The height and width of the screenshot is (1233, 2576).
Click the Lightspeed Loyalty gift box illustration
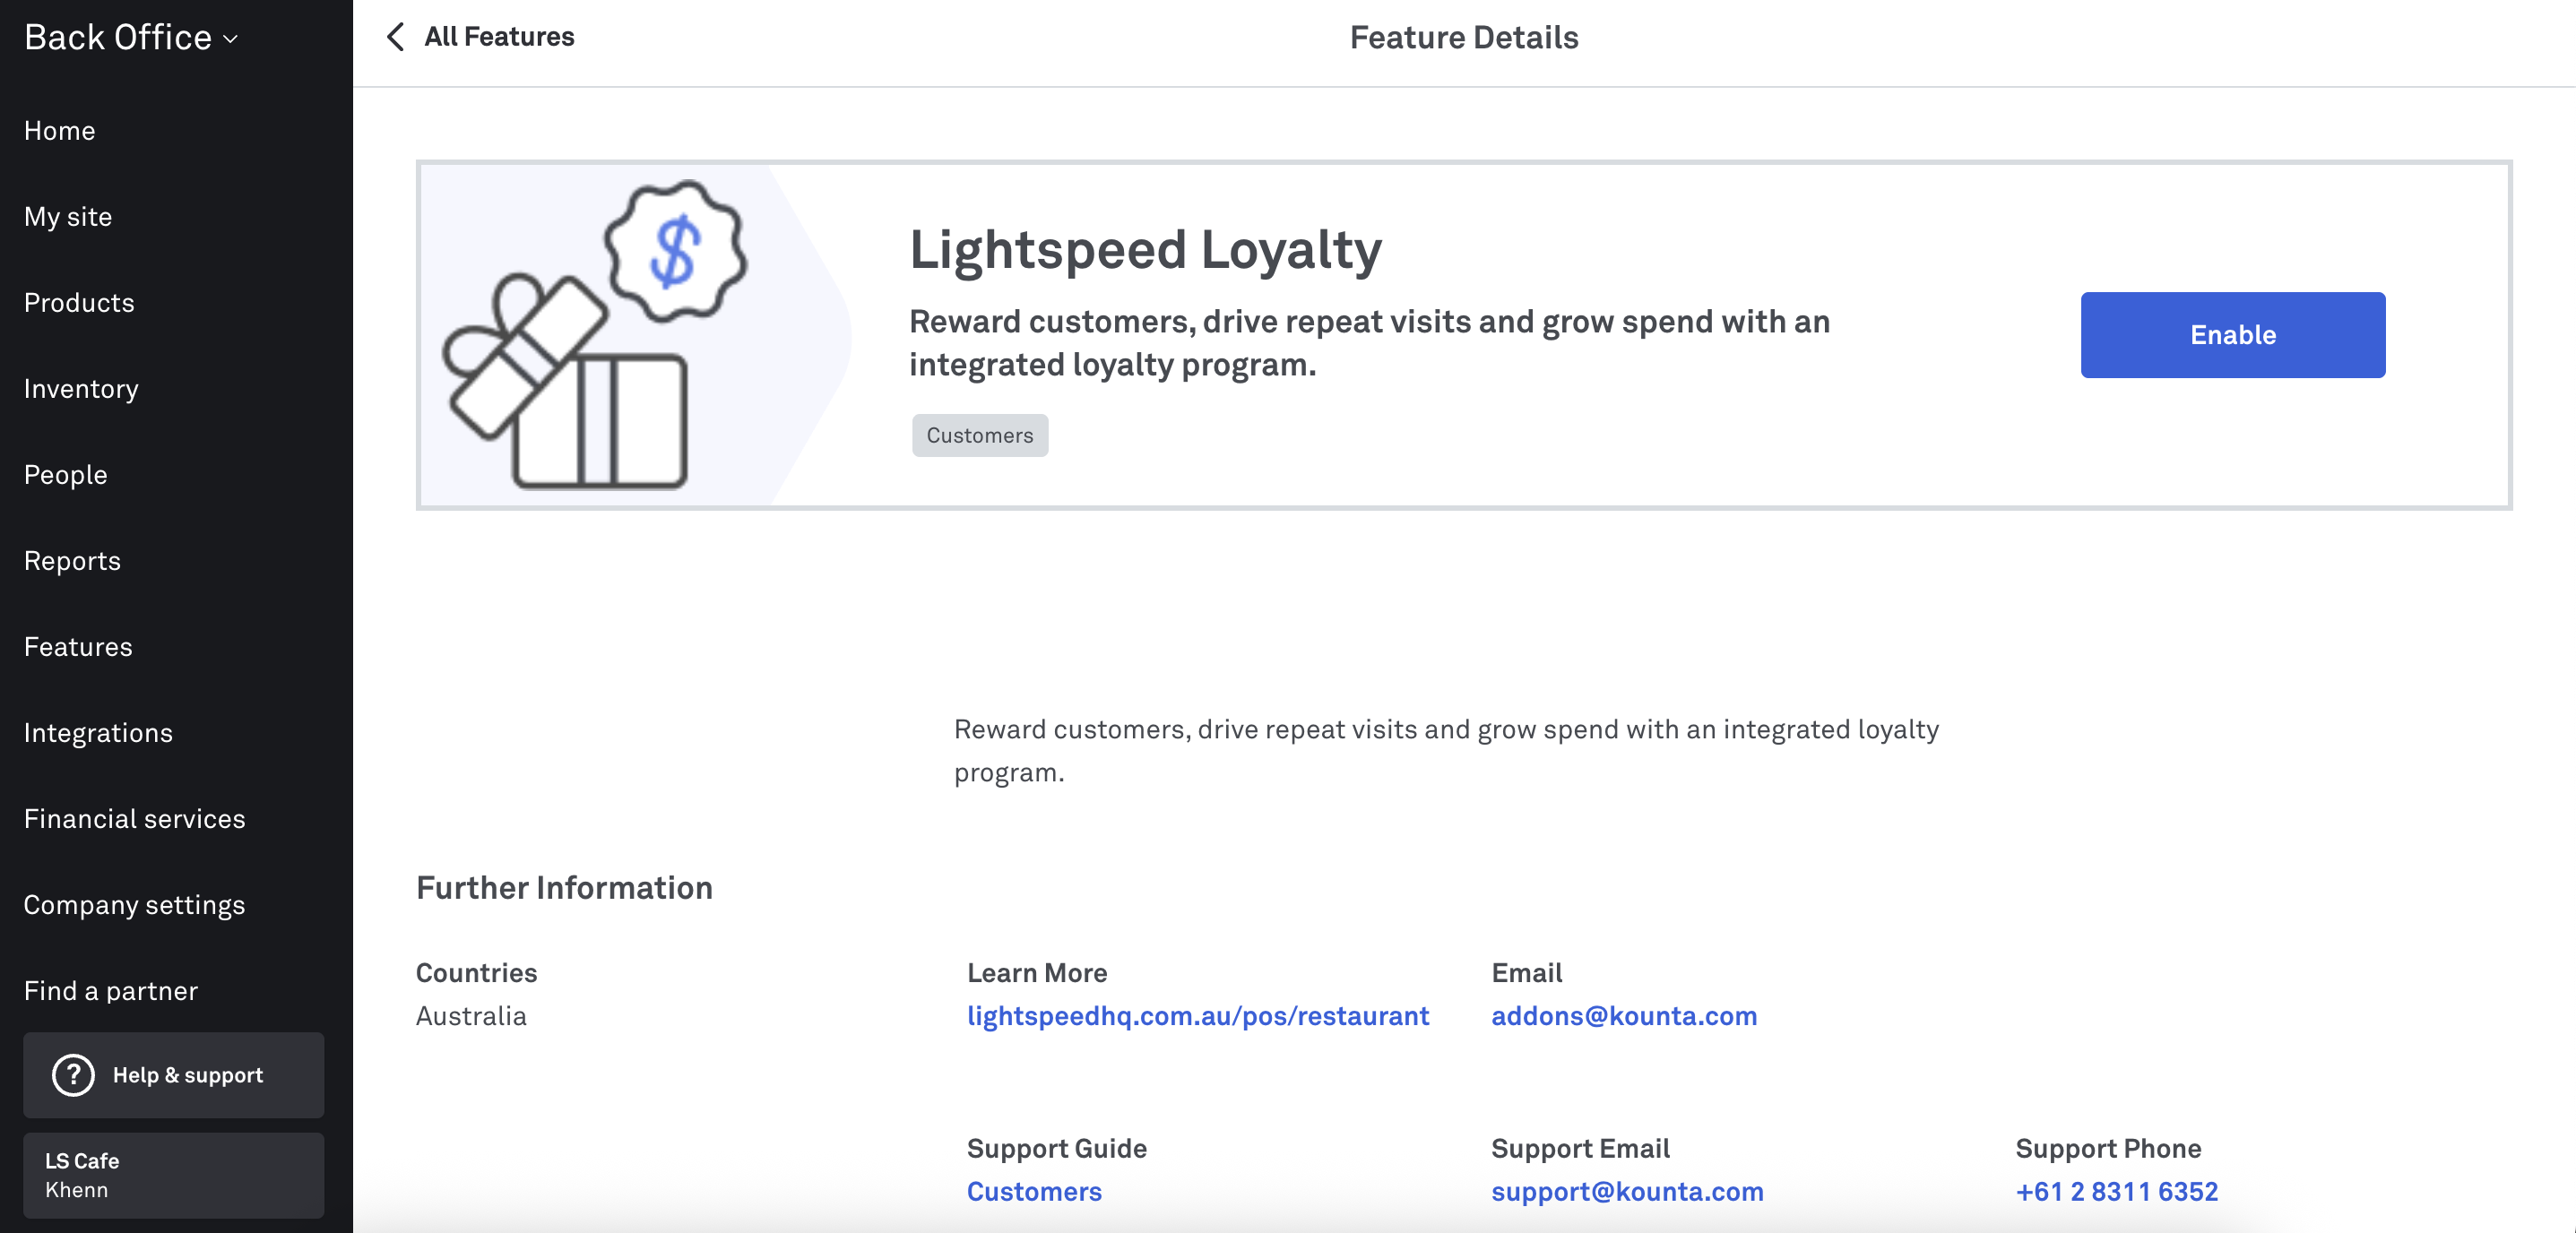point(596,334)
